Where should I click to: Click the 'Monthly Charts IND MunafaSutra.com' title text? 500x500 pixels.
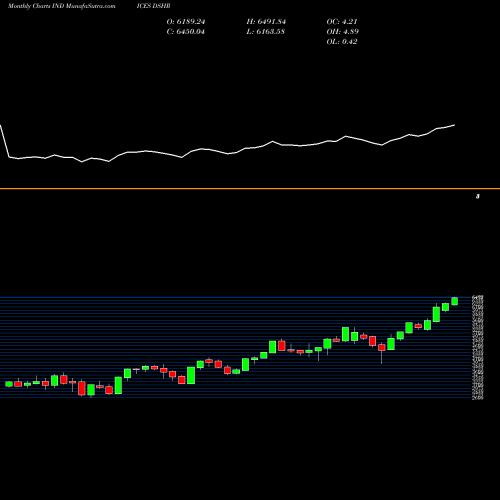62,6
